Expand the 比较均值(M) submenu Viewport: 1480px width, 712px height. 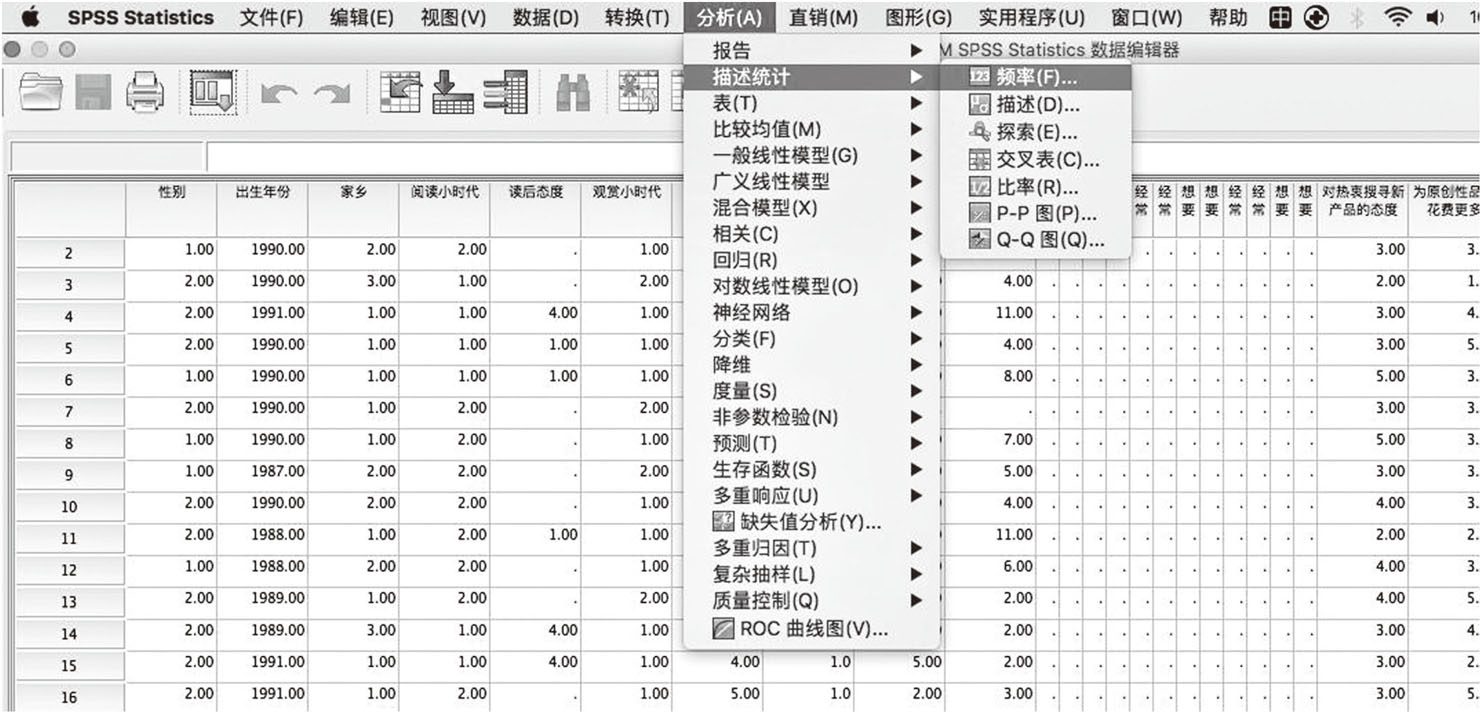(x=811, y=129)
